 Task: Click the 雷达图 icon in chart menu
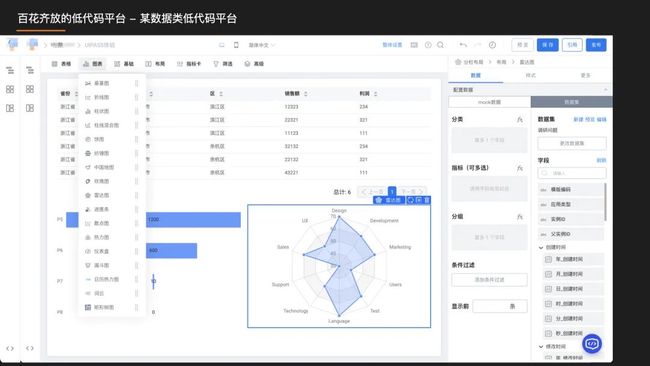(88, 195)
